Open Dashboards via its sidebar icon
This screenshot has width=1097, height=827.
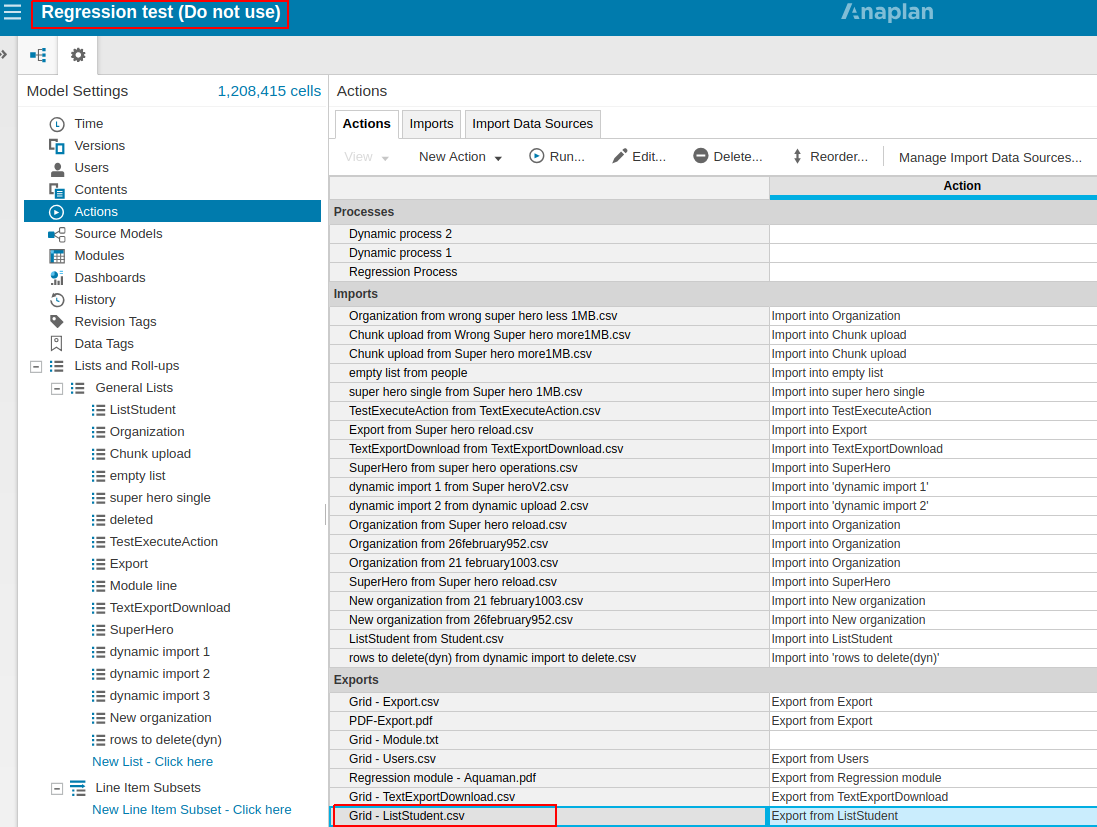point(57,277)
